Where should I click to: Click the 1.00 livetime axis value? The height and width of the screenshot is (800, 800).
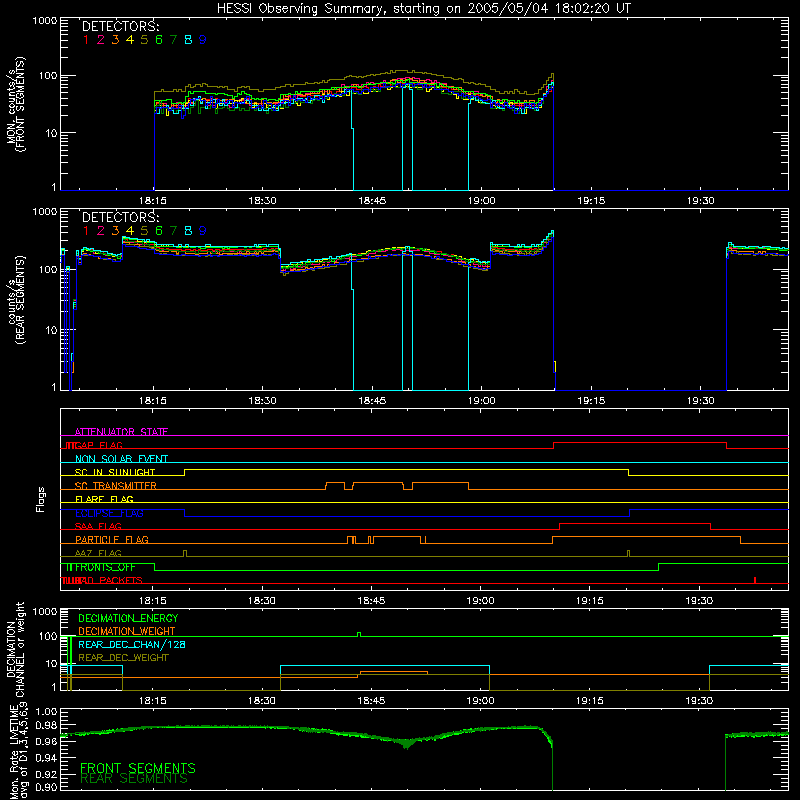point(45,712)
